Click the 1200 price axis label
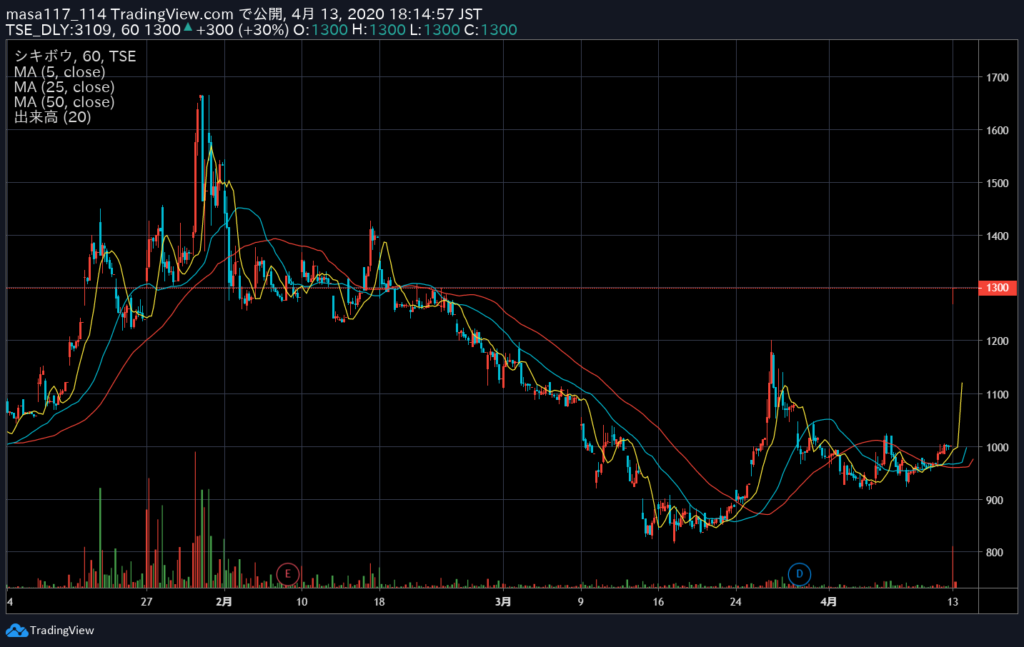Screen dimensions: 1024x647 tap(997, 341)
